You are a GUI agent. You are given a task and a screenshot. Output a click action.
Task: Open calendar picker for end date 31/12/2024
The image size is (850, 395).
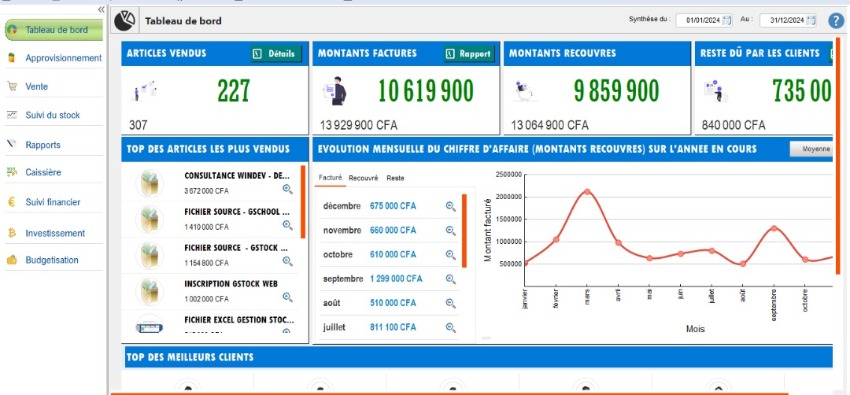[x=810, y=21]
